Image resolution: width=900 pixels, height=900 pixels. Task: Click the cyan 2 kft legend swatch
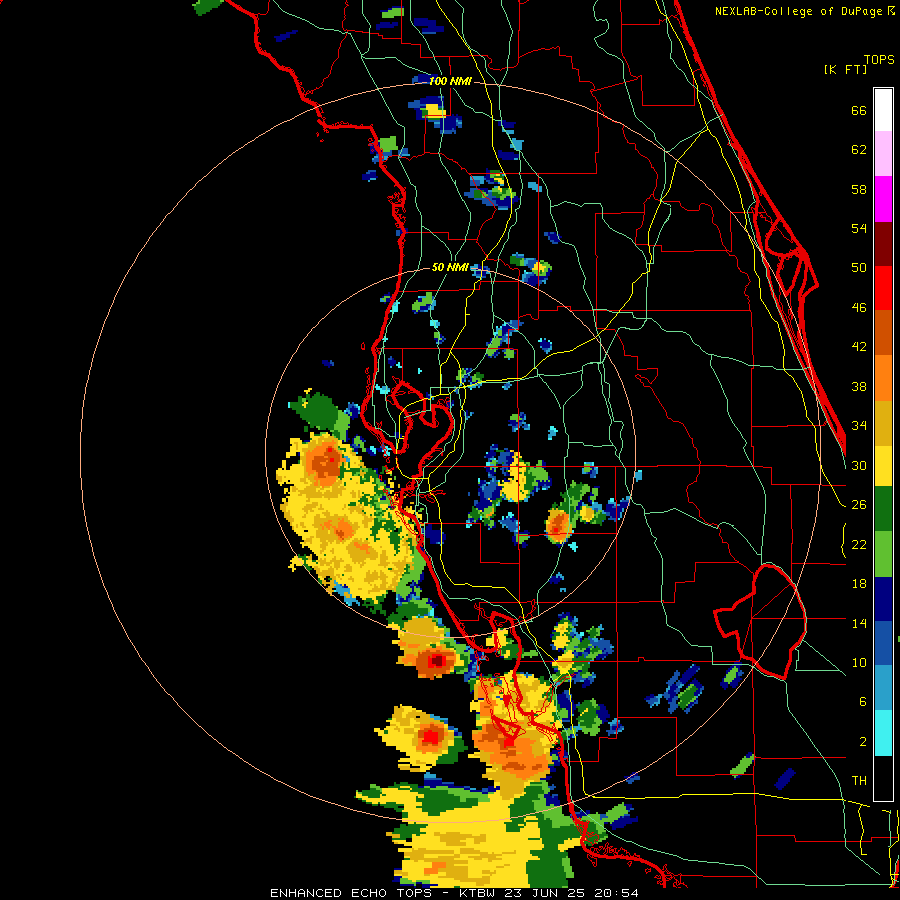[883, 733]
